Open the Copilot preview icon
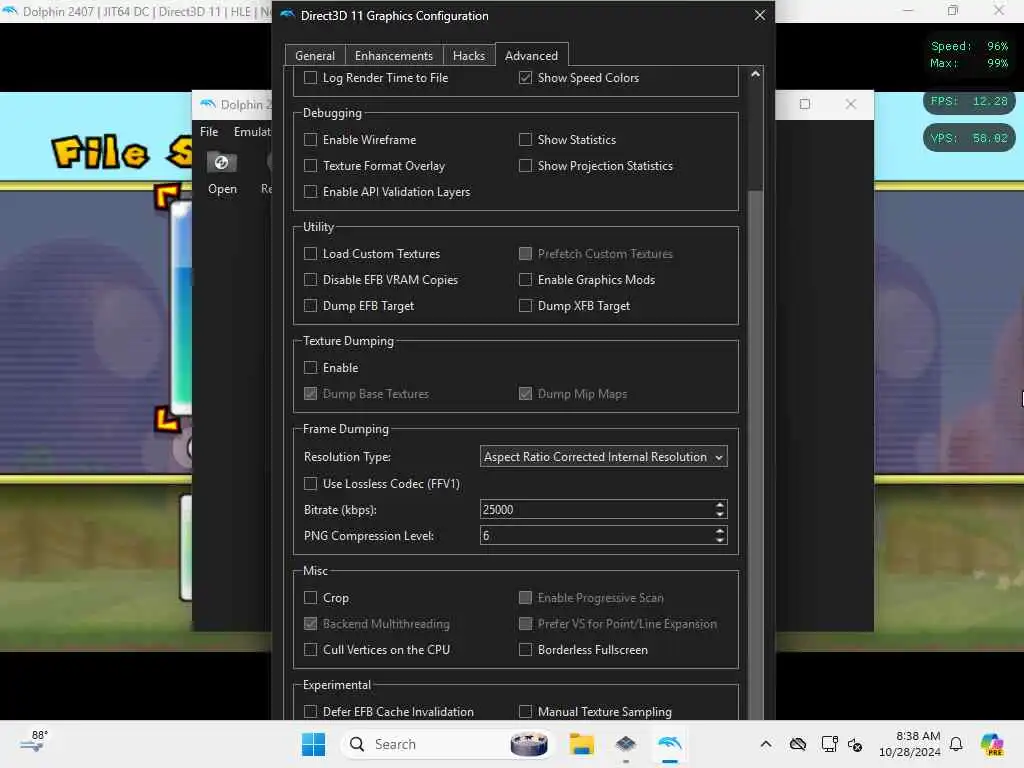This screenshot has height=768, width=1024. click(x=992, y=744)
